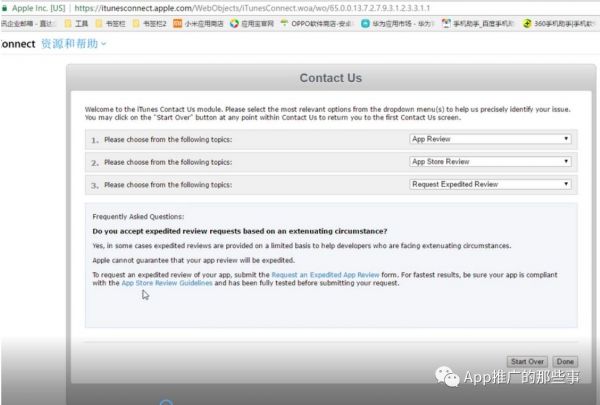Screen dimensions: 600x405
Task: Open the 企业邮箱 bookmark
Action: [27, 24]
